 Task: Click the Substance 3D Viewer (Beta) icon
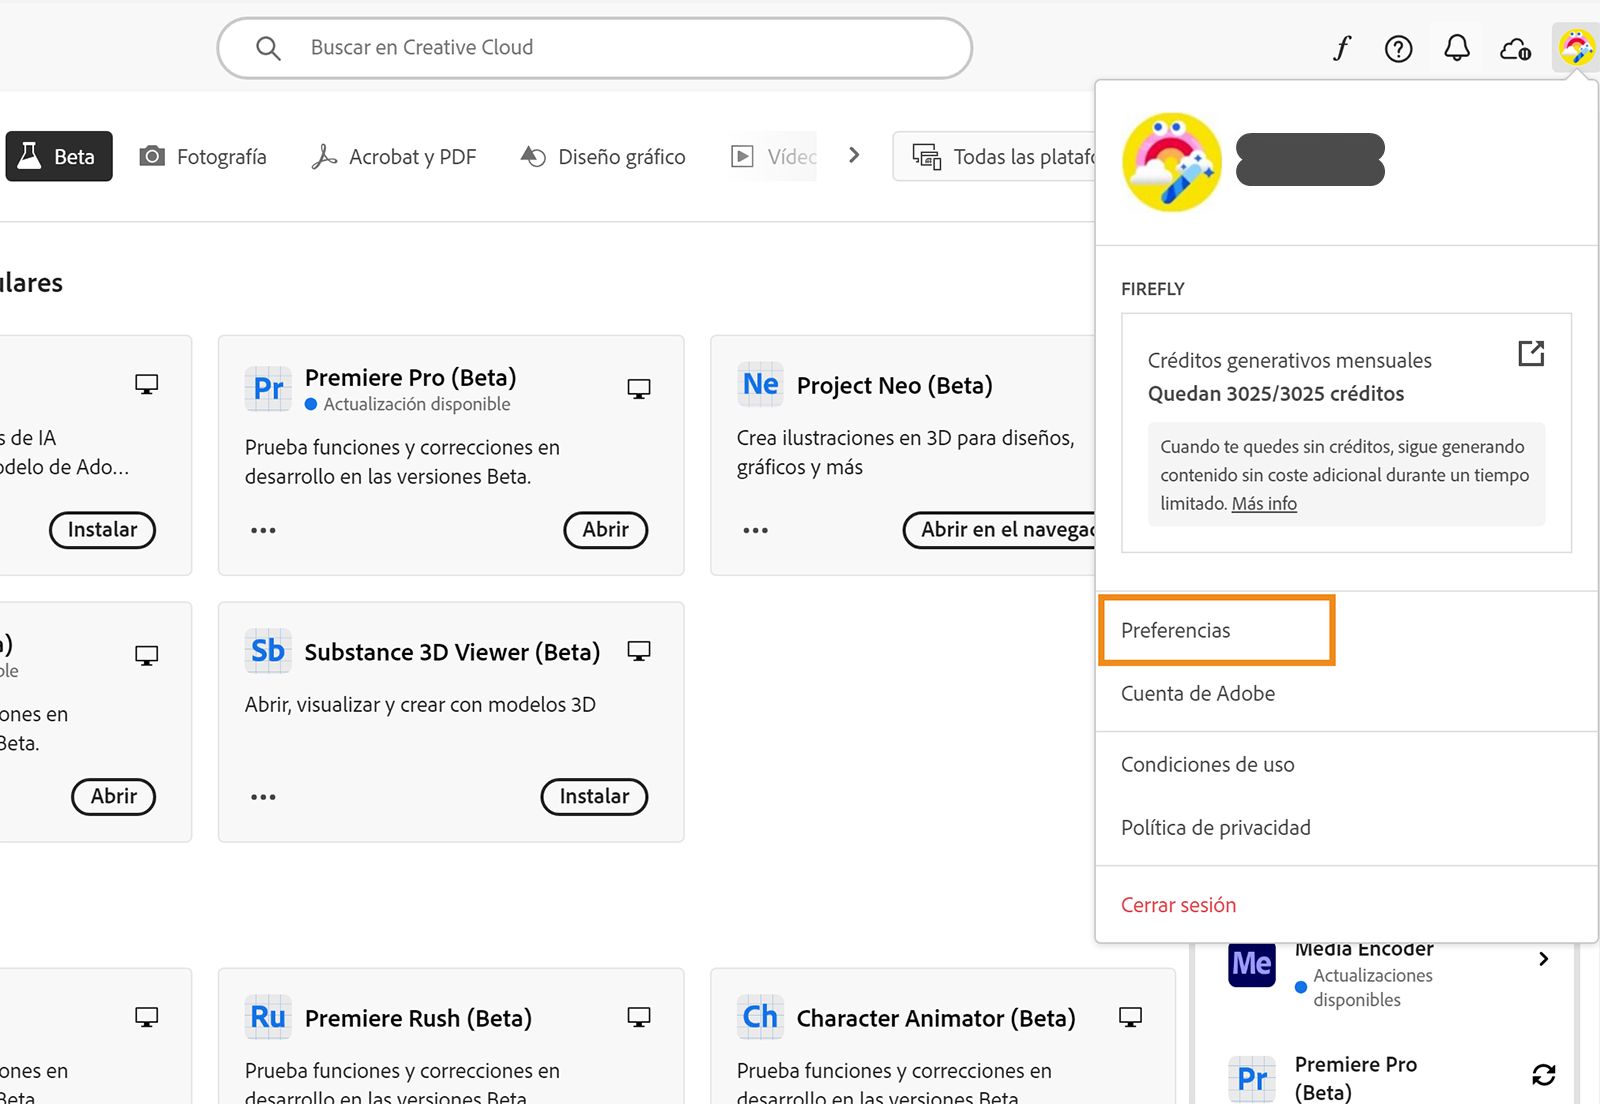click(x=268, y=651)
